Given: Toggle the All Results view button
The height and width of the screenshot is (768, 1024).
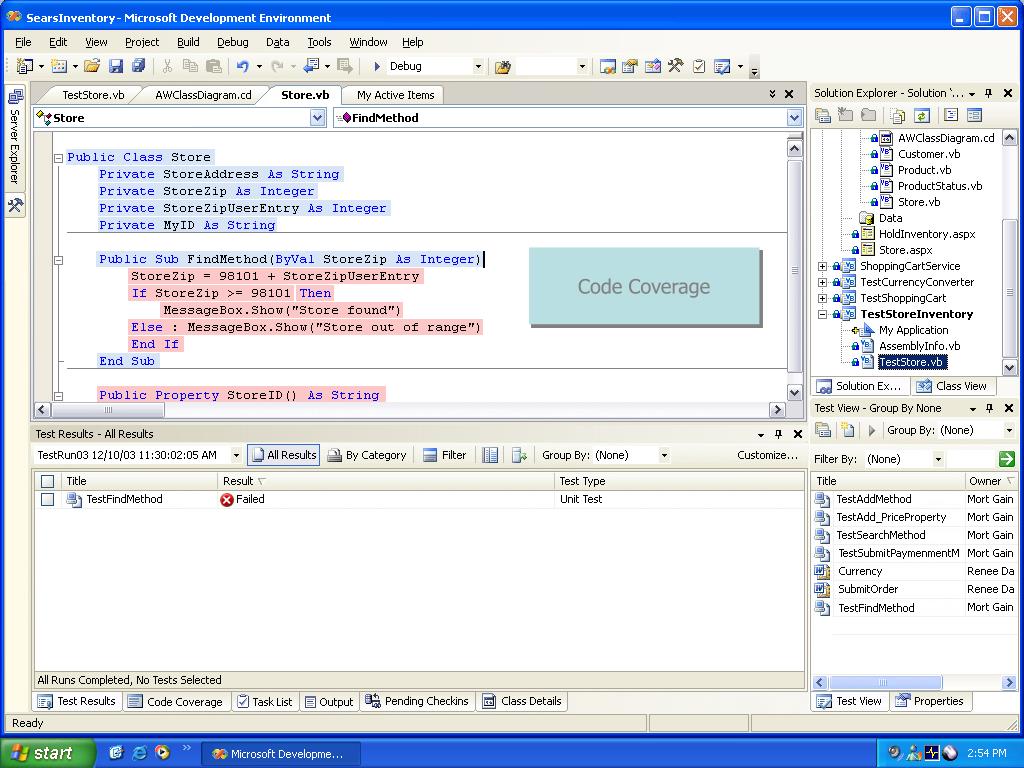Looking at the screenshot, I should coord(283,455).
